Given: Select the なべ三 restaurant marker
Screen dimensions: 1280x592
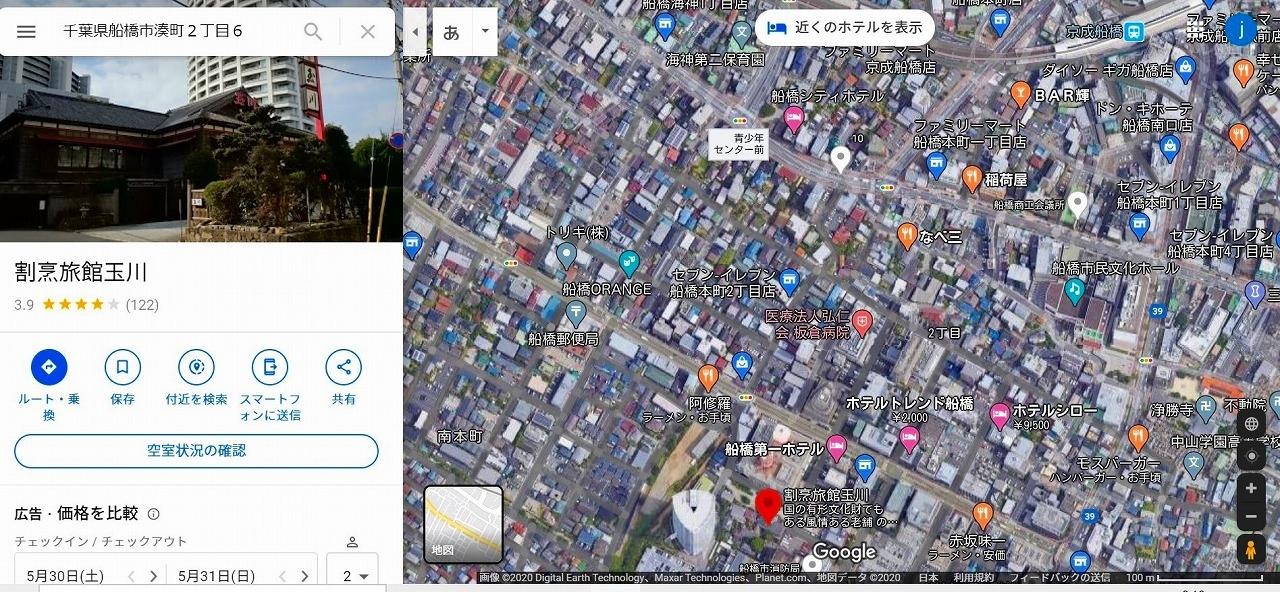Looking at the screenshot, I should point(907,236).
